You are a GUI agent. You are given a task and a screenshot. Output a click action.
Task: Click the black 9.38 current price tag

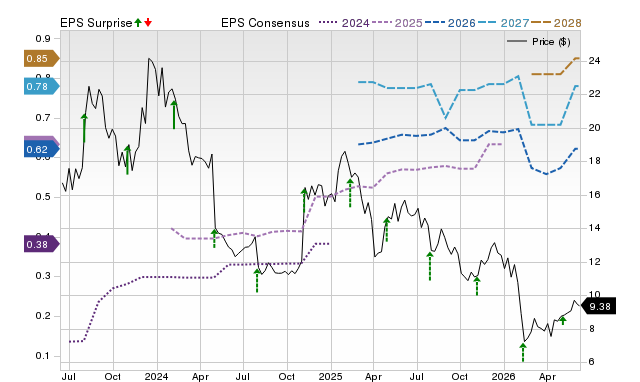click(x=598, y=306)
